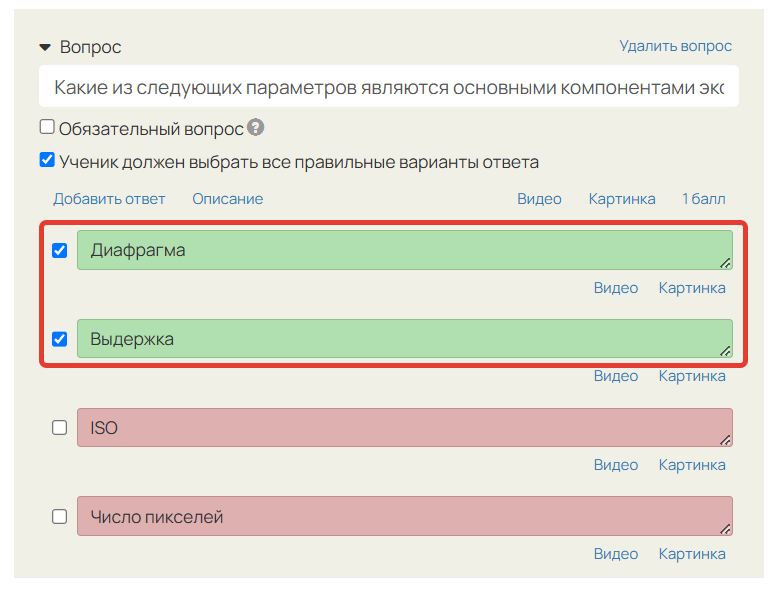Click Картинка link under Число пикселей
The width and height of the screenshot is (778, 591).
pos(692,554)
